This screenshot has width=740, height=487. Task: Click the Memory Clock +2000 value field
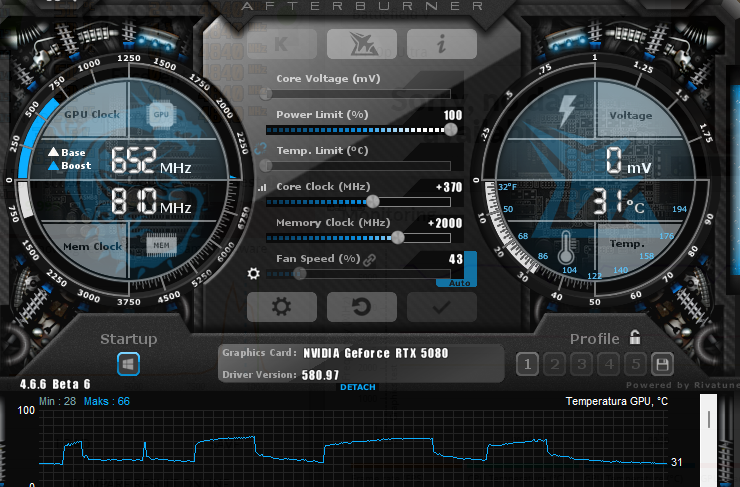coord(445,223)
